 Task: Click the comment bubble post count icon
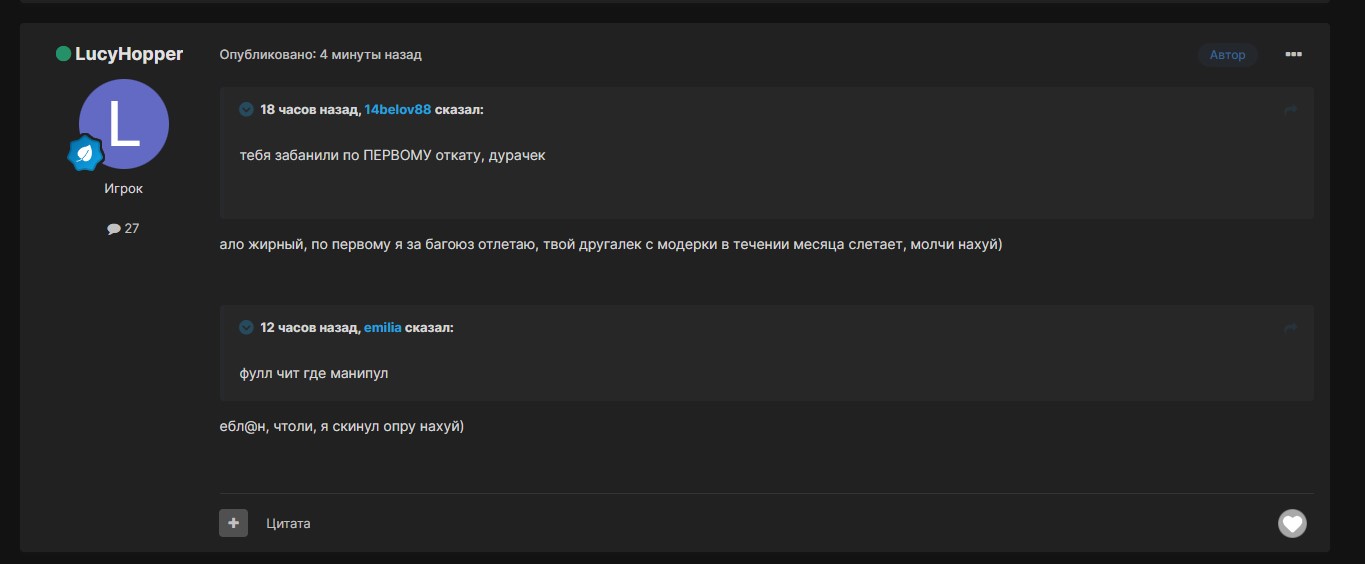point(114,229)
